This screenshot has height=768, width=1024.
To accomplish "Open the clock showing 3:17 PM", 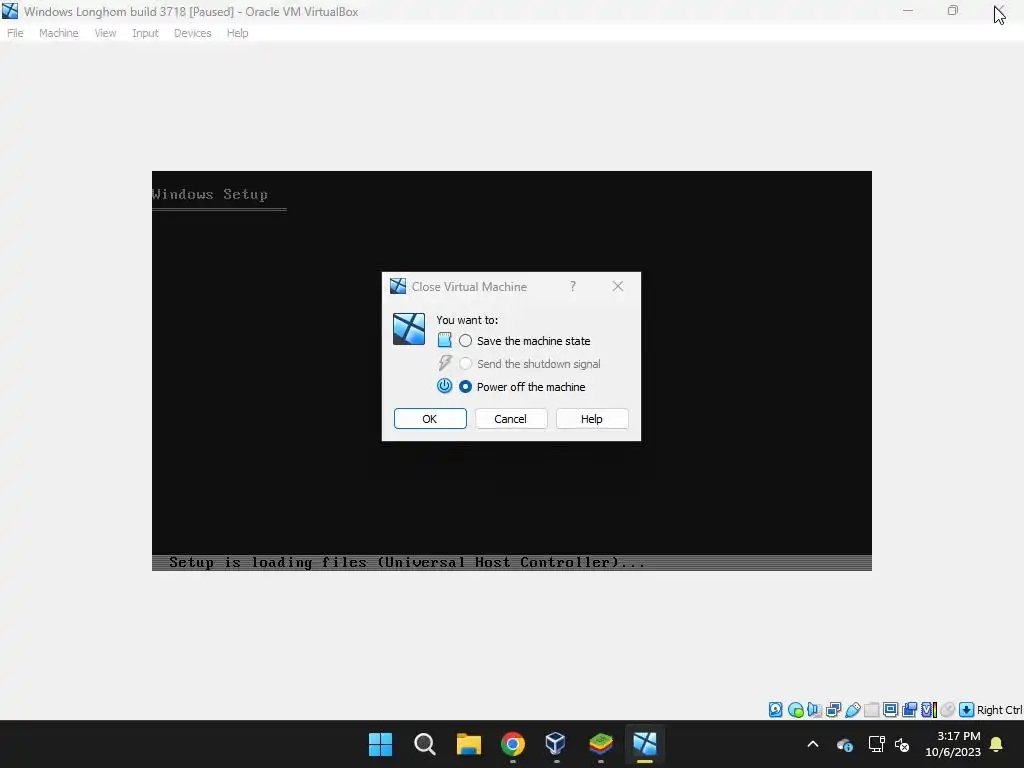I will (x=953, y=744).
